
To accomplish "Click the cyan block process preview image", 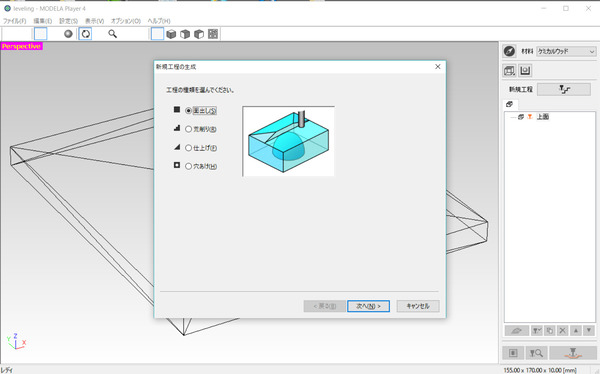I will (x=289, y=141).
